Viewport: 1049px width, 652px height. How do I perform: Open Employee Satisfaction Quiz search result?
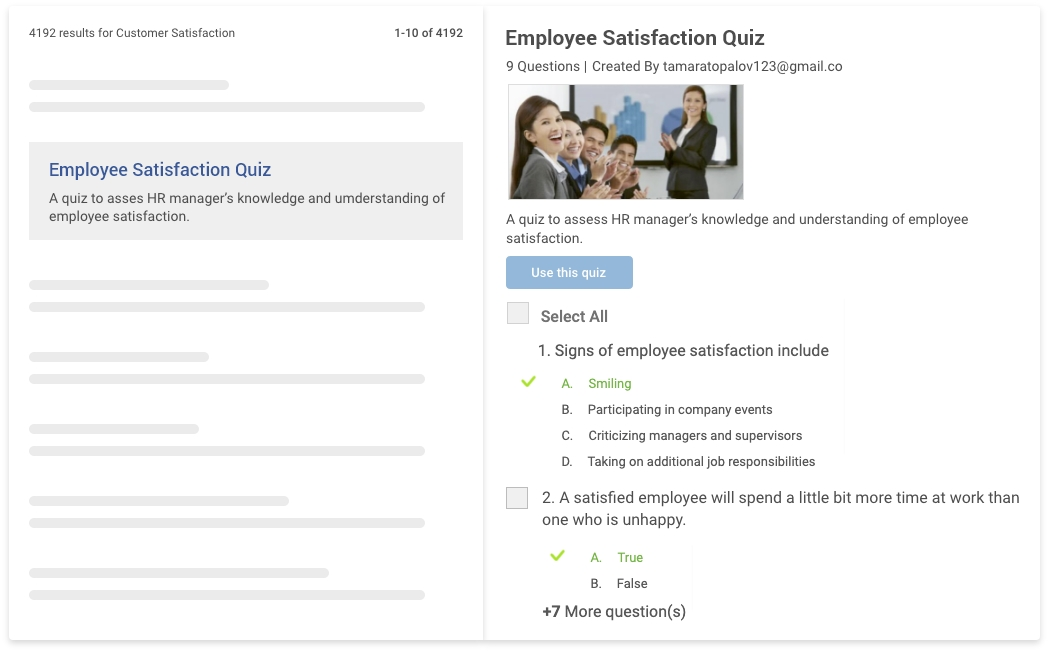point(160,170)
